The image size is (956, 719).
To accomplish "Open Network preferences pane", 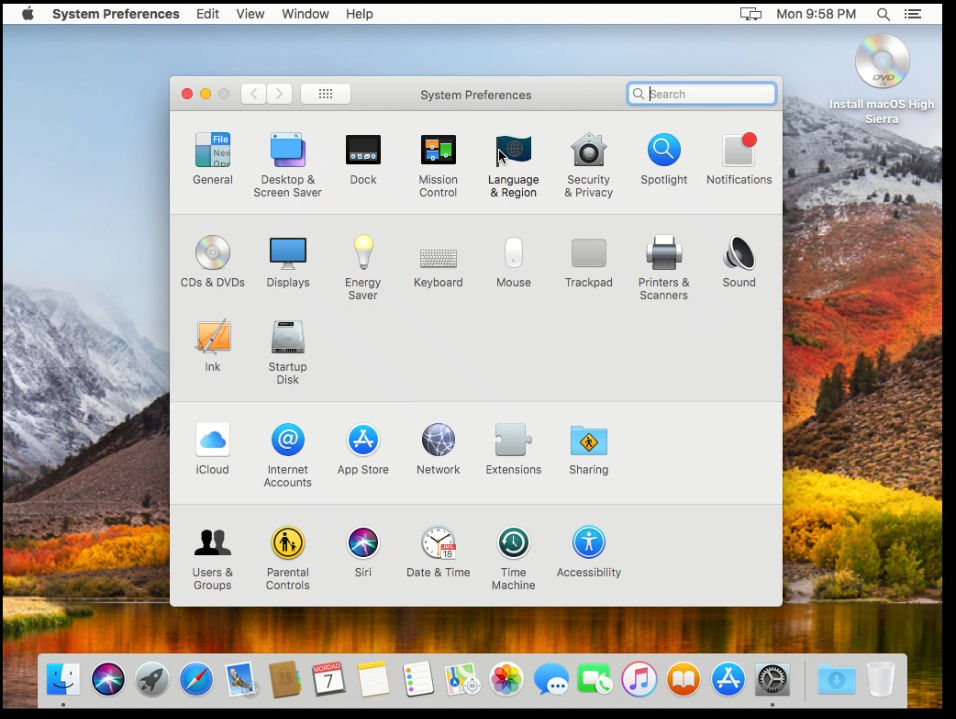I will (438, 448).
